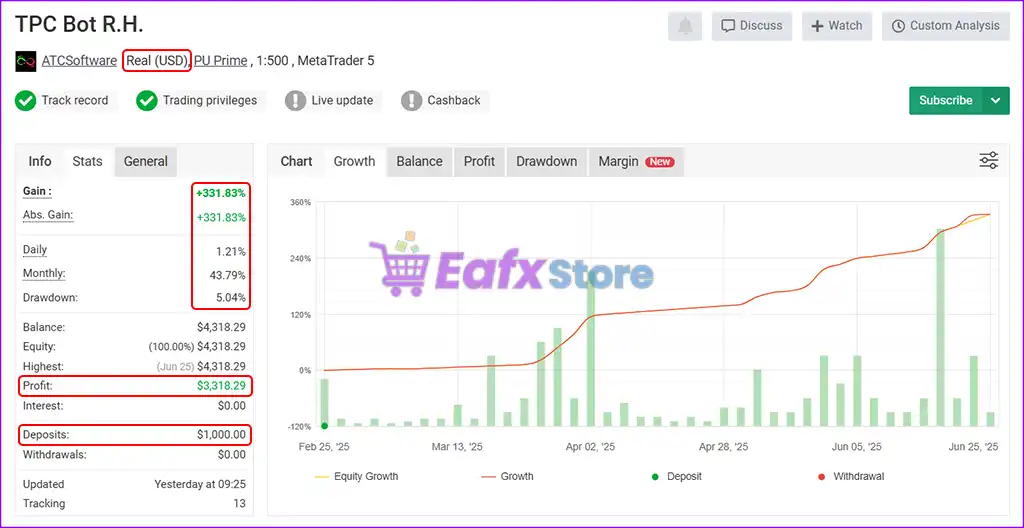Screen dimensions: 1024x528
Task: Open the ATCSoftware profile link
Action: tap(79, 61)
